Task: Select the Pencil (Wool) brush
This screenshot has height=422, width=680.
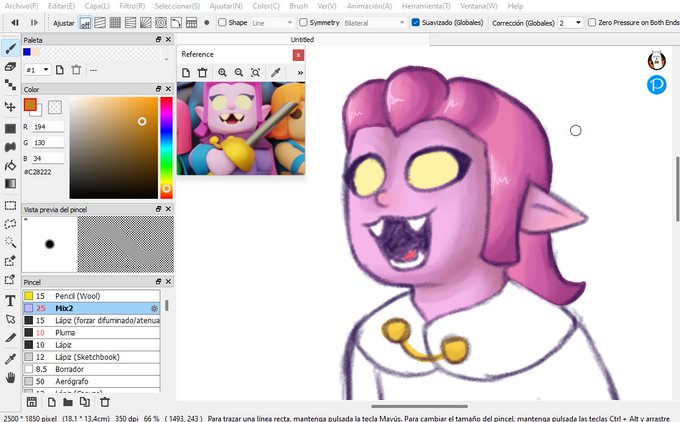Action: coord(92,296)
